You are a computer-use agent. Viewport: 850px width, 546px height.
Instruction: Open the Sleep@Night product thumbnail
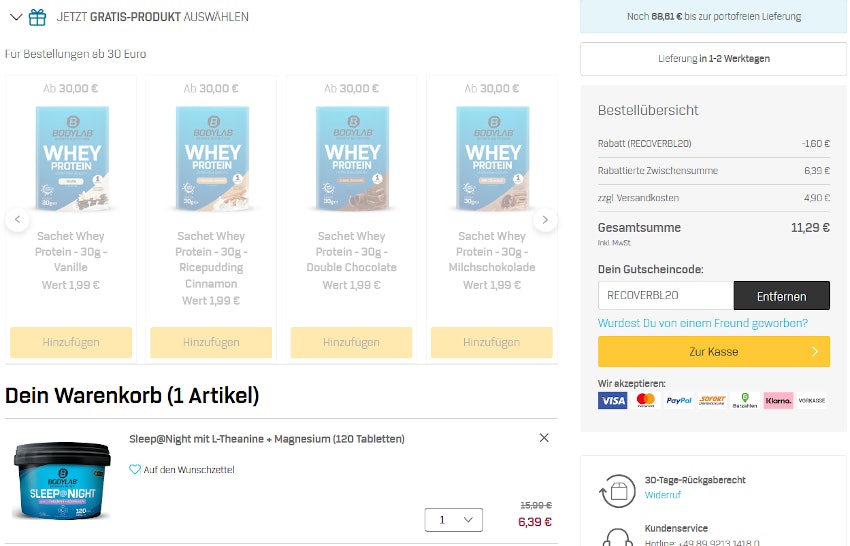coord(62,480)
